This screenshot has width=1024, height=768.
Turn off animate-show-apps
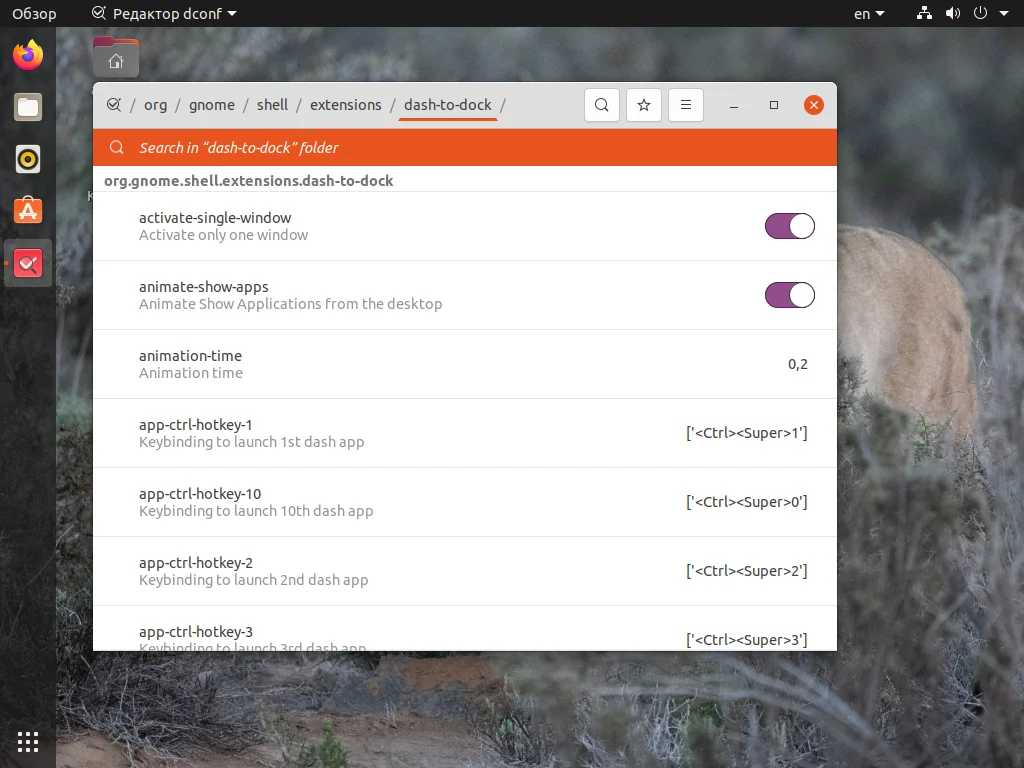click(x=790, y=295)
